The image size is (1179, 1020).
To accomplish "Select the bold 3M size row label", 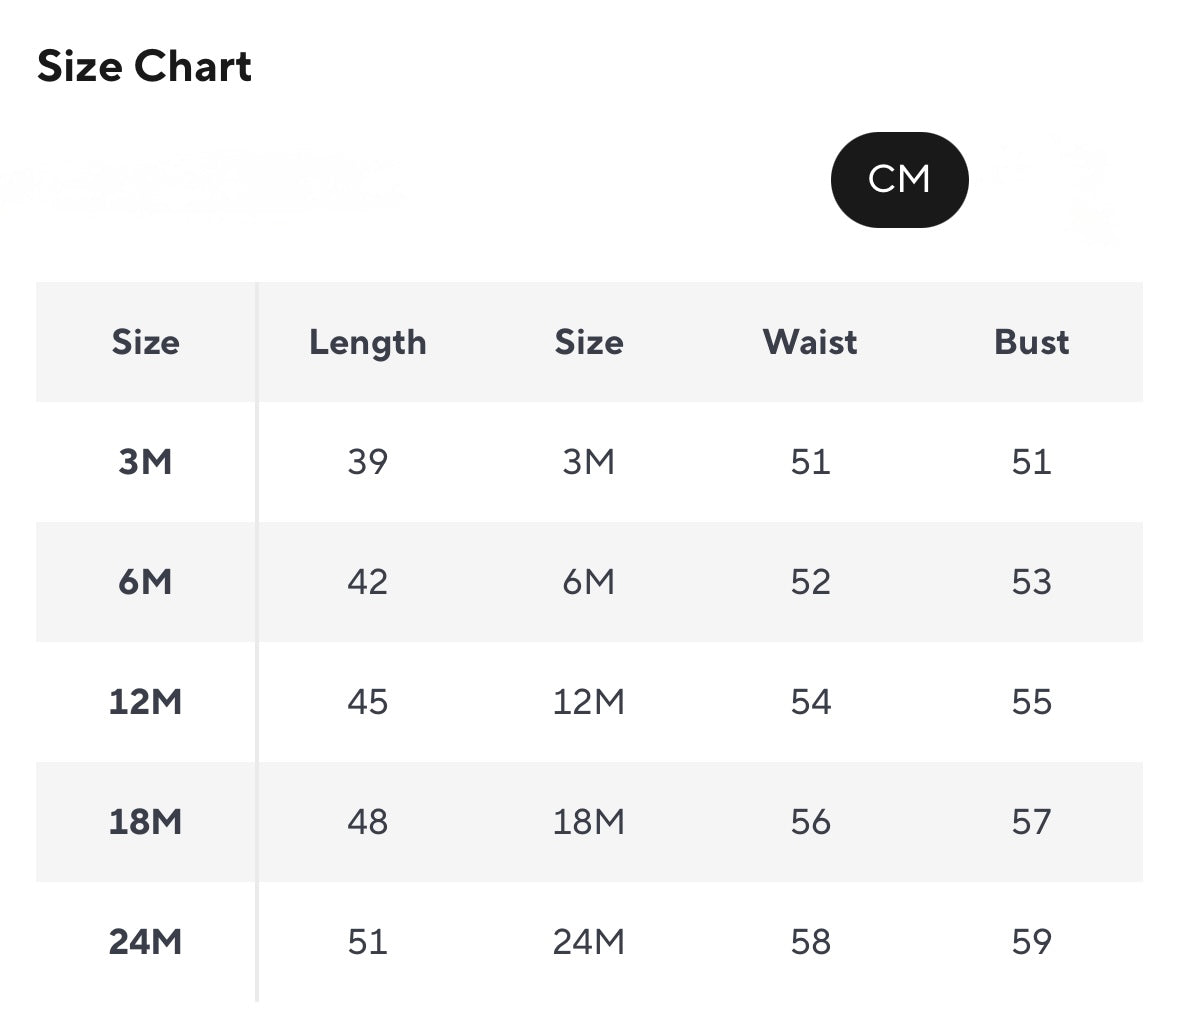I will 146,462.
